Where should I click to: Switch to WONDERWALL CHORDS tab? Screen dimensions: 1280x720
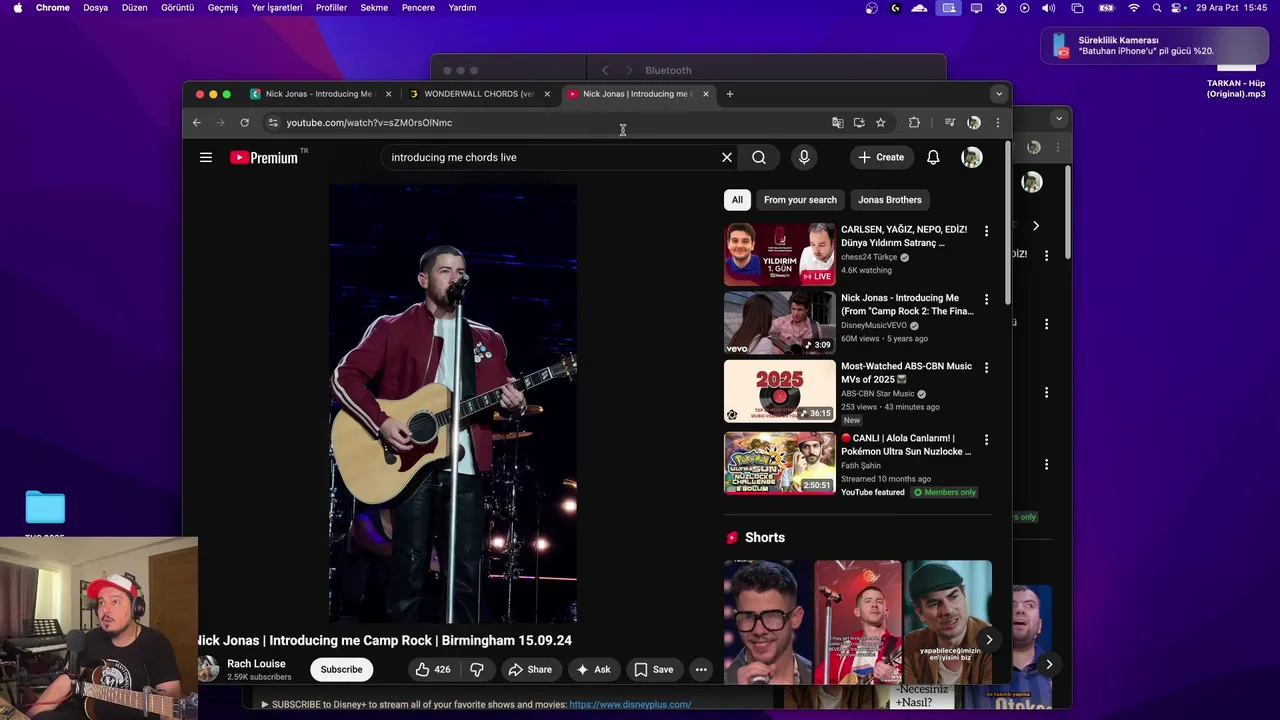478,94
